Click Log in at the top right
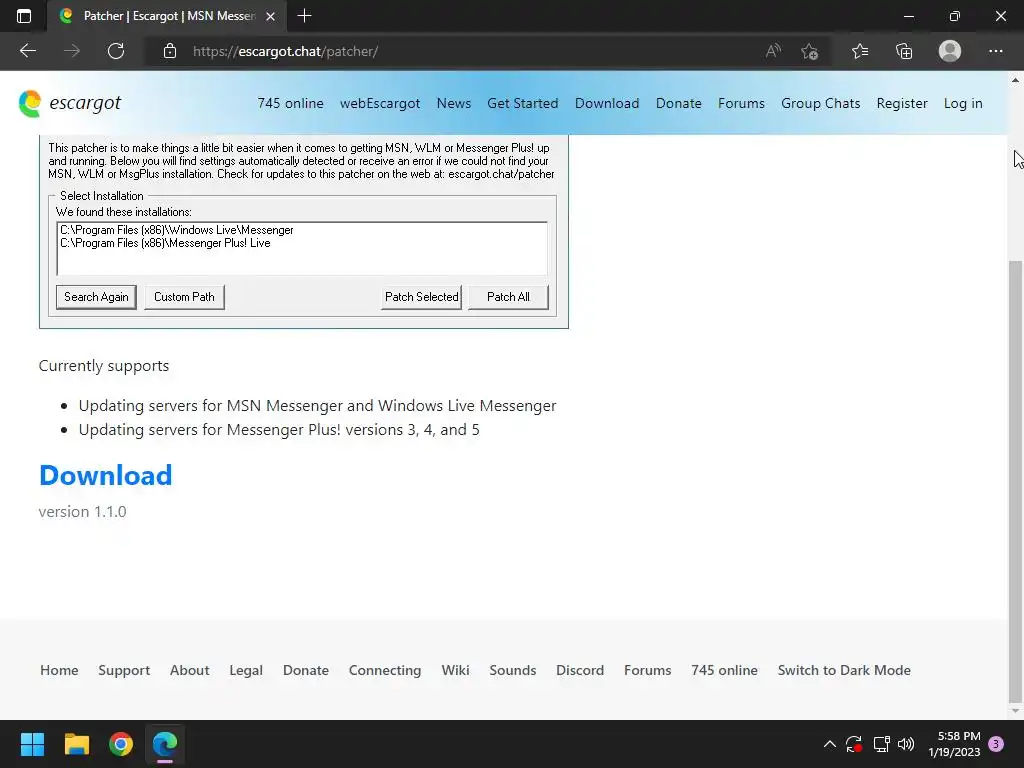Screen dimensions: 1024x768 click(x=963, y=103)
